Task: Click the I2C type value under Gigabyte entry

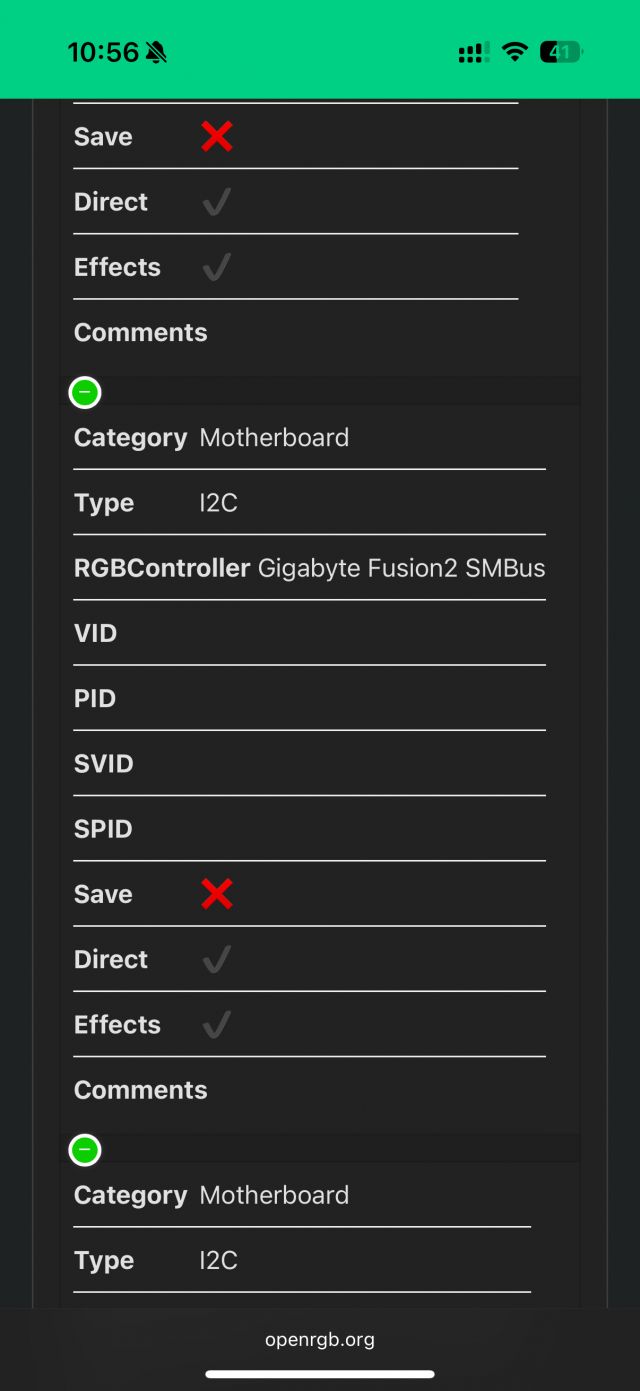Action: 218,503
